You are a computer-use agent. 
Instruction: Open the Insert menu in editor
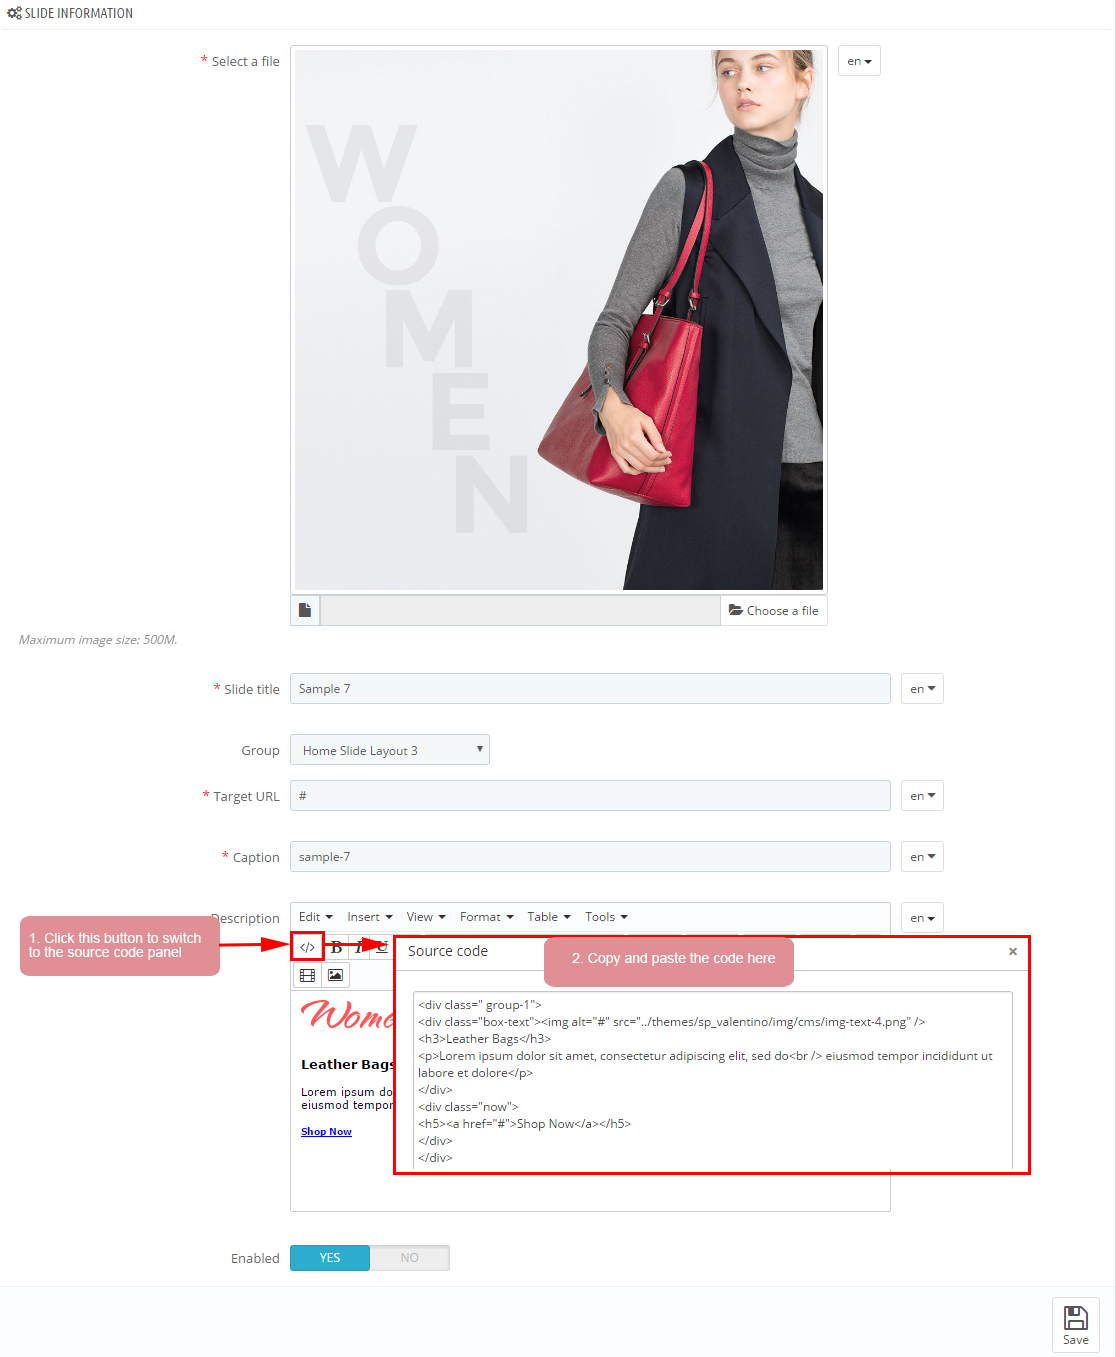click(x=369, y=917)
